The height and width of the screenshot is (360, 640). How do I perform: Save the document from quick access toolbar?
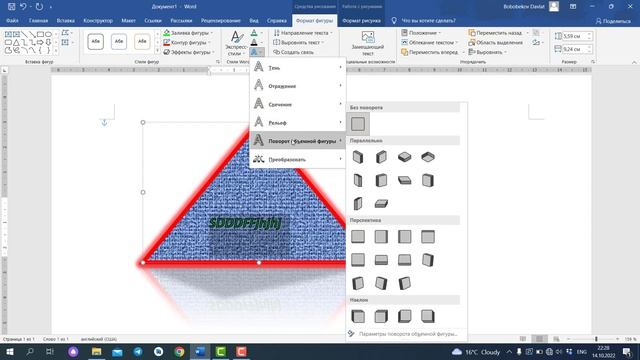pos(11,7)
